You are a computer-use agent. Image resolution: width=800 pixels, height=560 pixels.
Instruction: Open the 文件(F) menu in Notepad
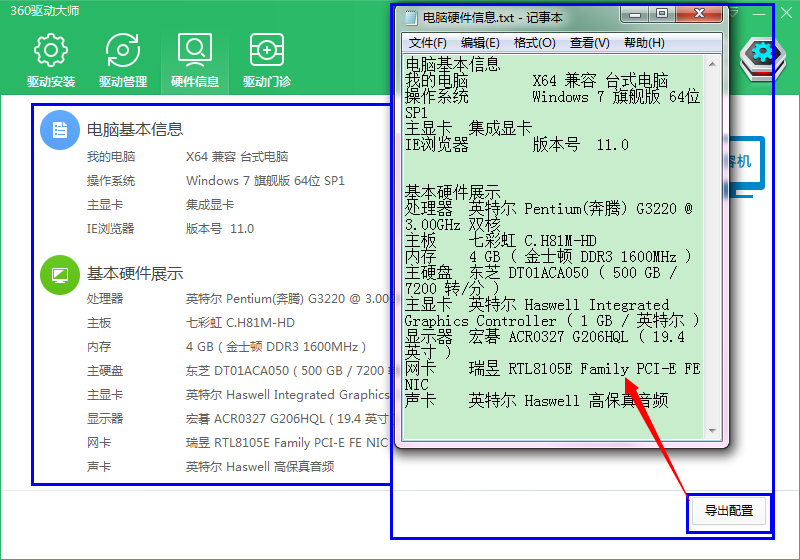(x=428, y=43)
